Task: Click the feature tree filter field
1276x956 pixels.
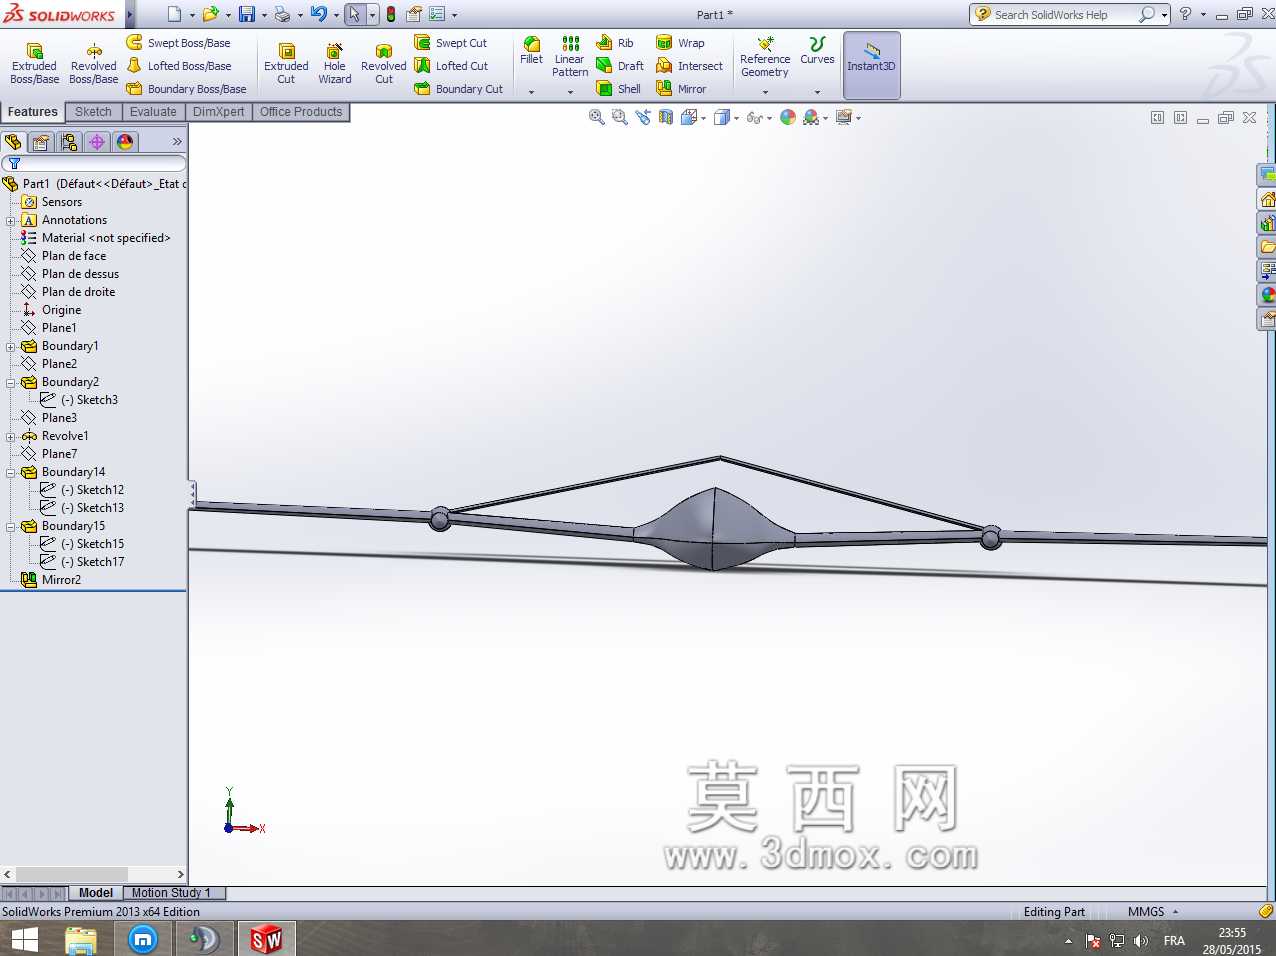Action: pos(94,163)
